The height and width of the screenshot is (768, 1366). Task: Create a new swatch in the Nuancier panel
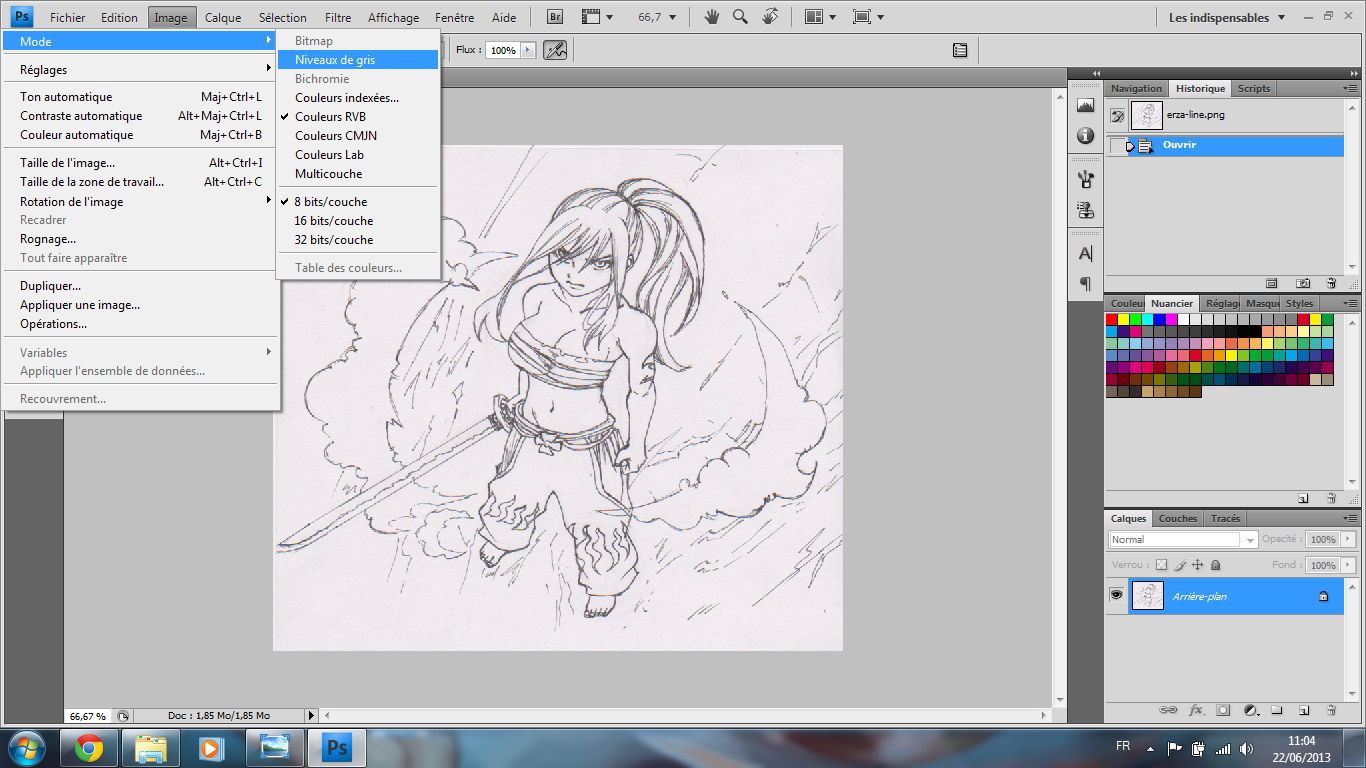point(1303,497)
